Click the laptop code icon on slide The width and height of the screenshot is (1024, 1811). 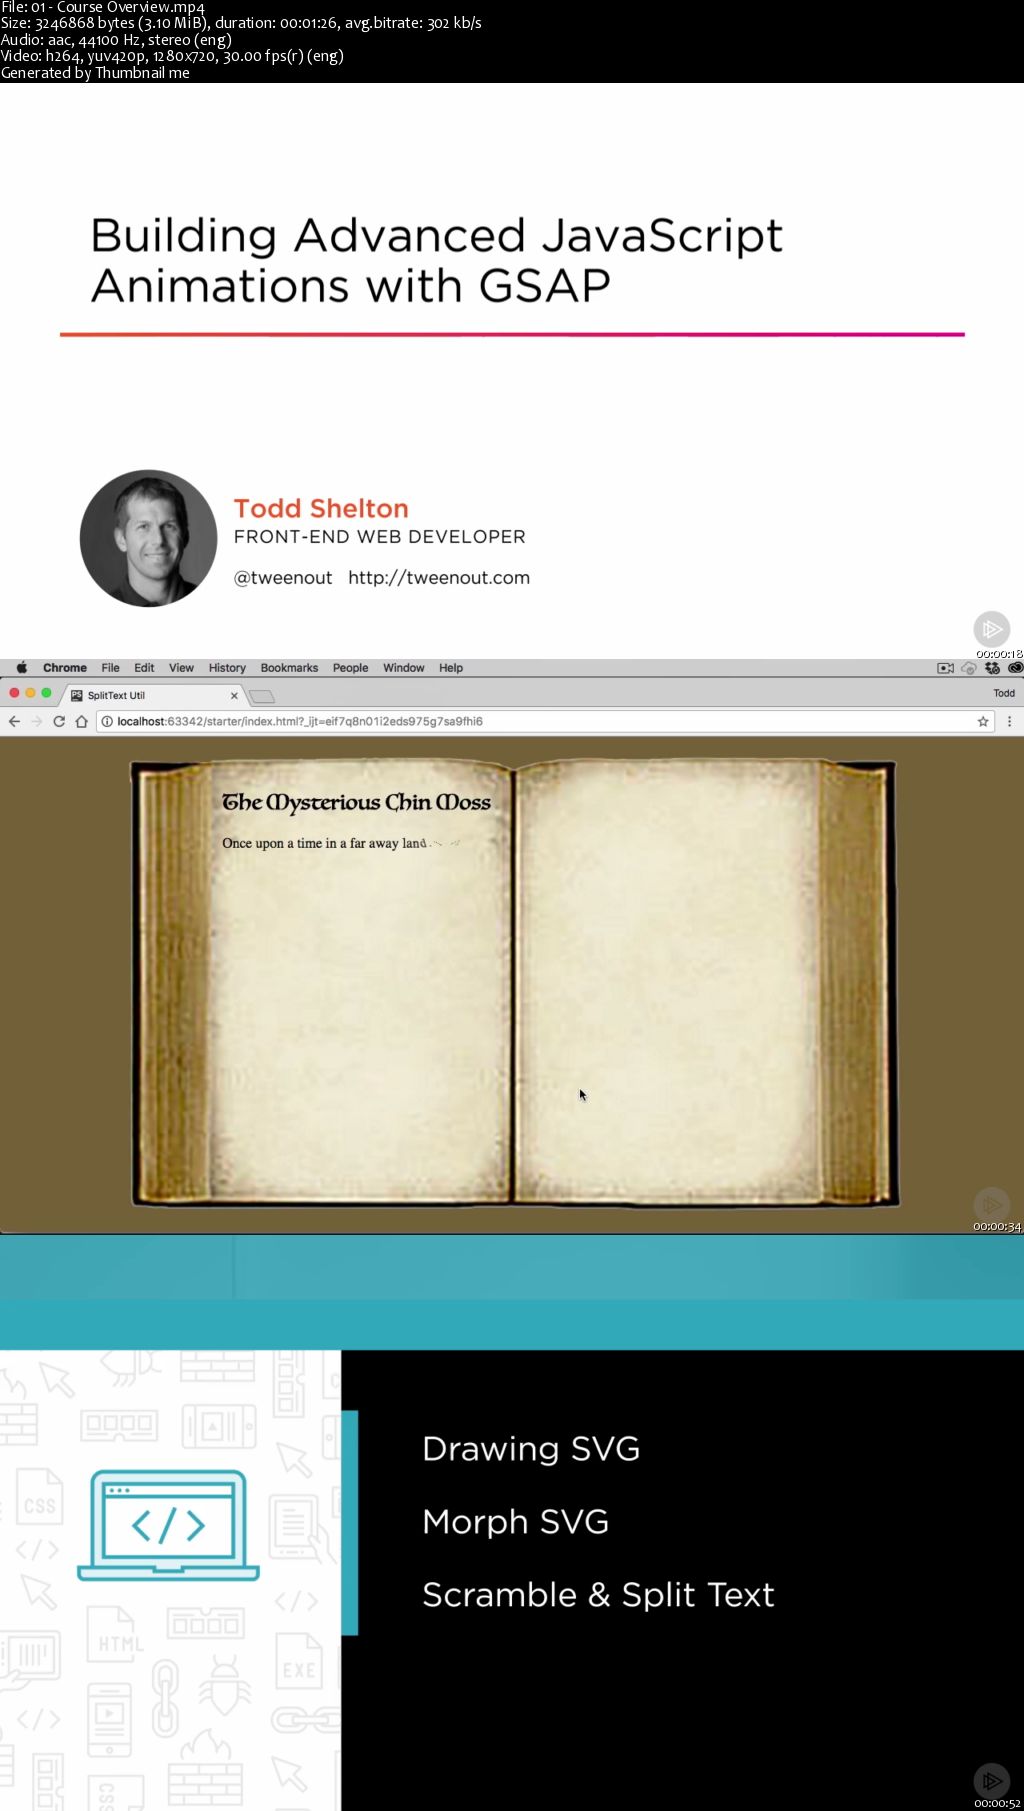click(x=168, y=1524)
